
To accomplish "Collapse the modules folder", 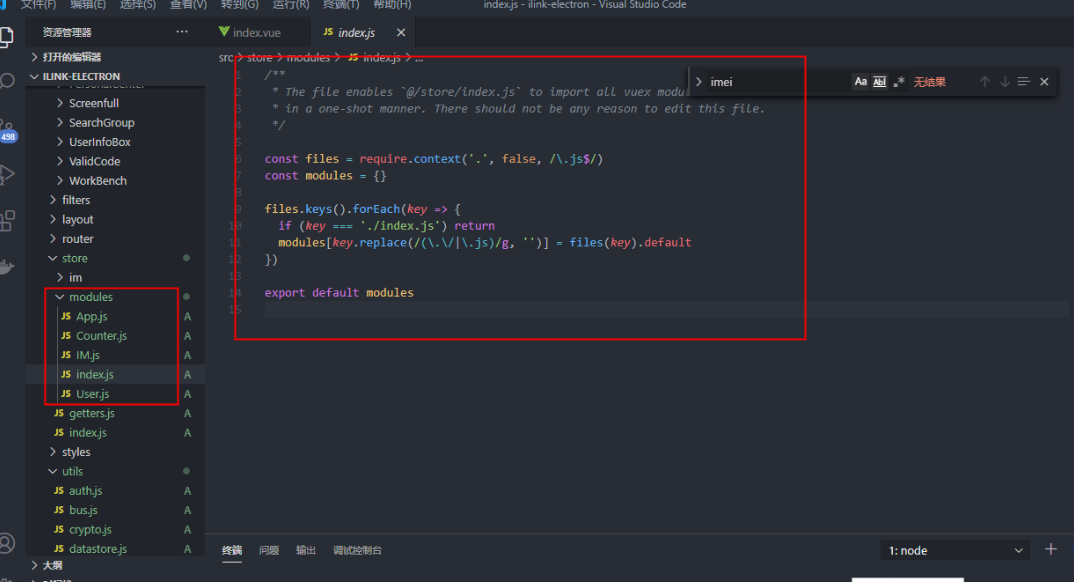I will tap(115, 297).
